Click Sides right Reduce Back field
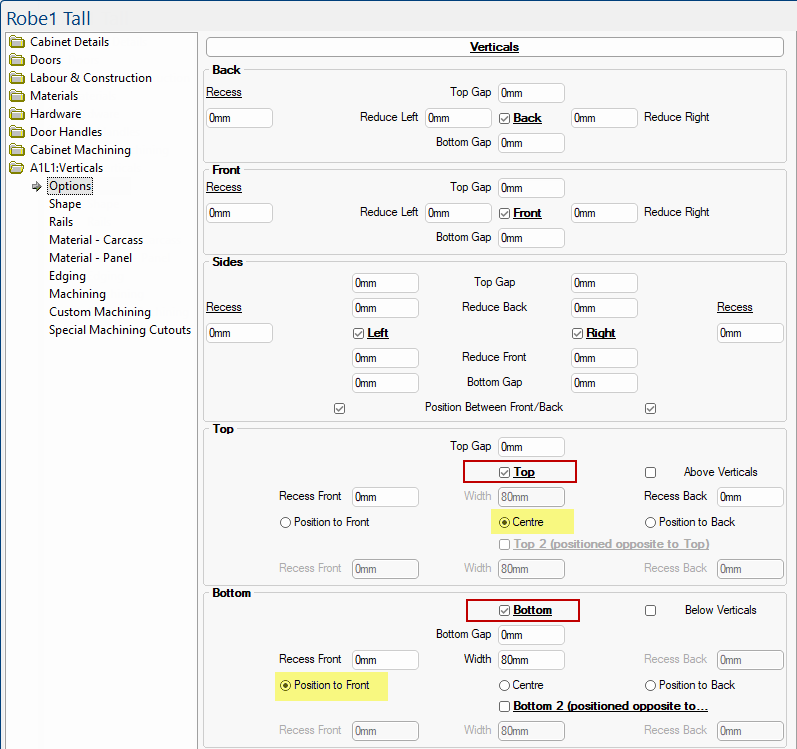 point(604,308)
